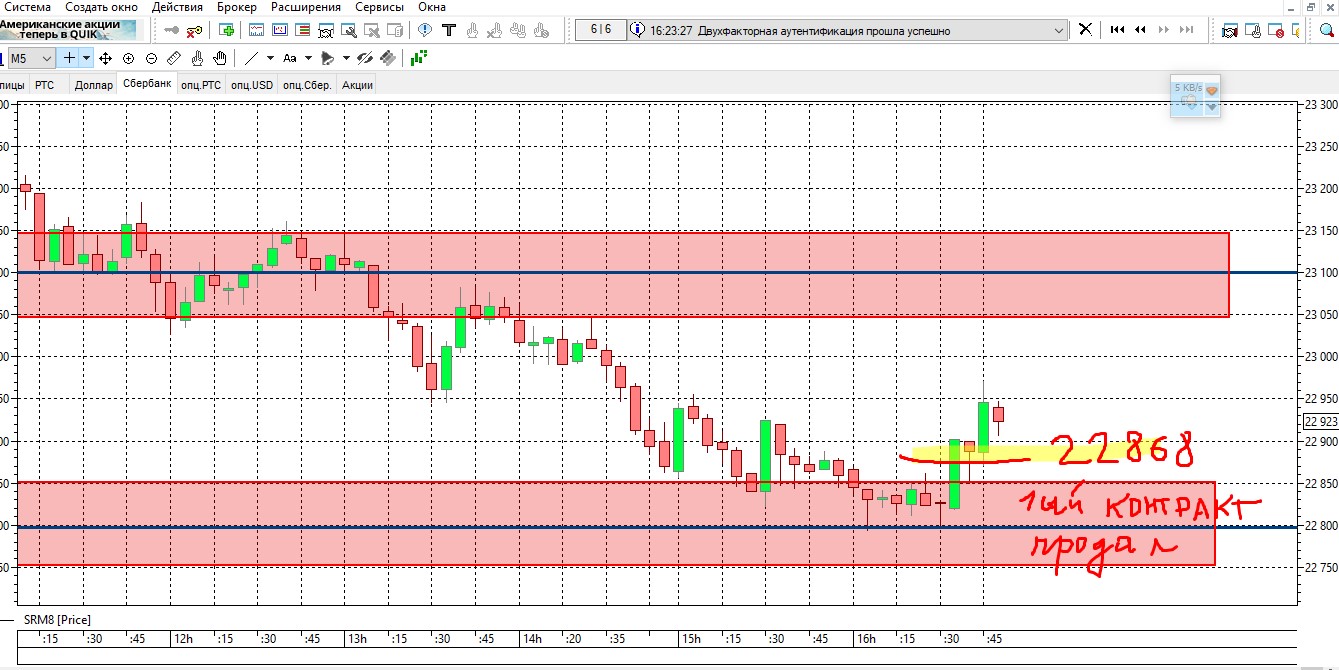Click the window with red stop icon

point(1275,32)
